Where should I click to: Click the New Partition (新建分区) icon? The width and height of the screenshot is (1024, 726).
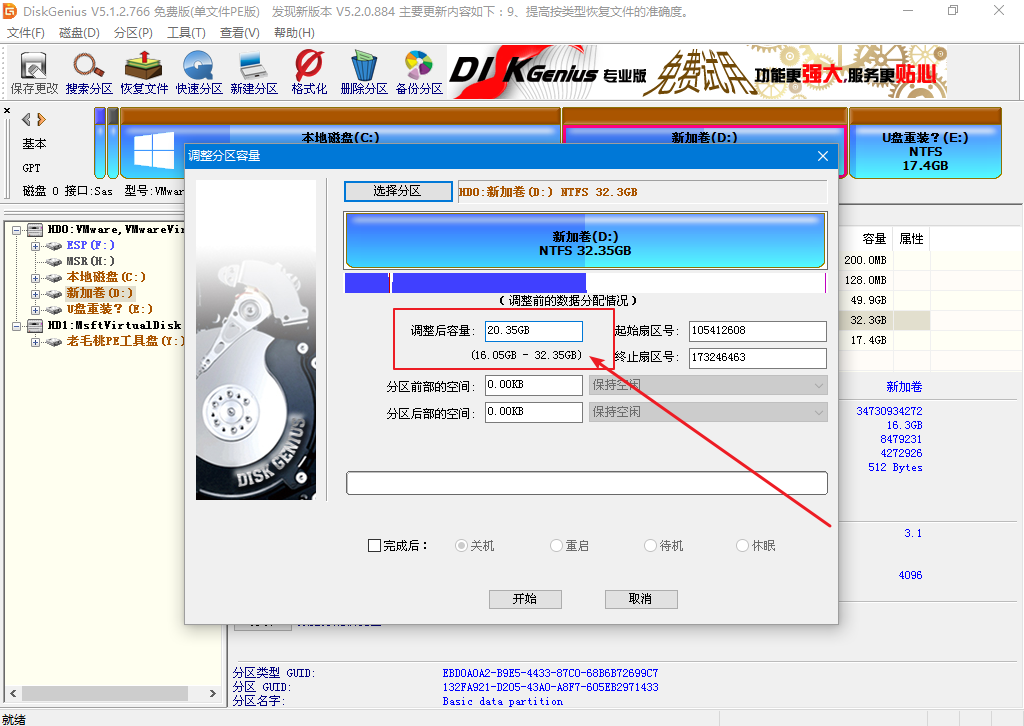tap(254, 72)
